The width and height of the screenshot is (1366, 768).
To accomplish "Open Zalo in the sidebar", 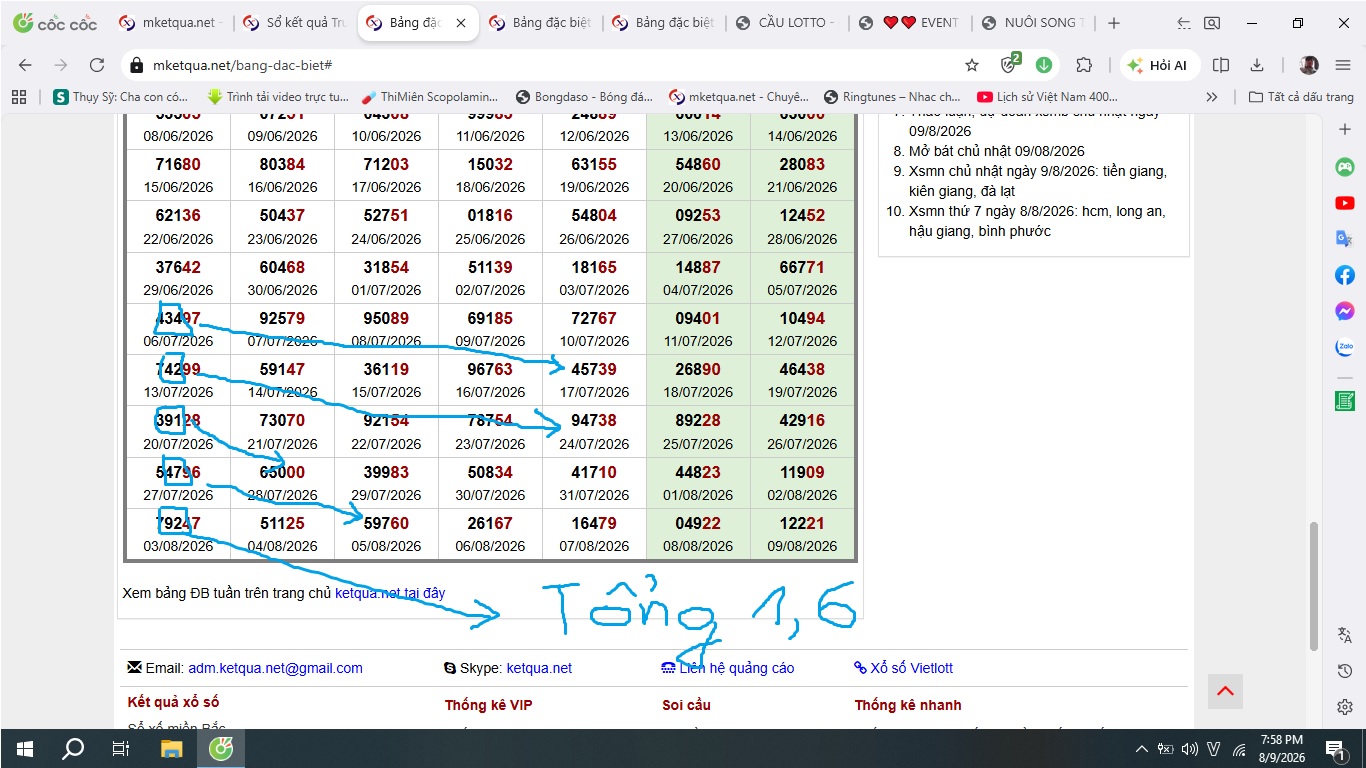I will (x=1345, y=348).
